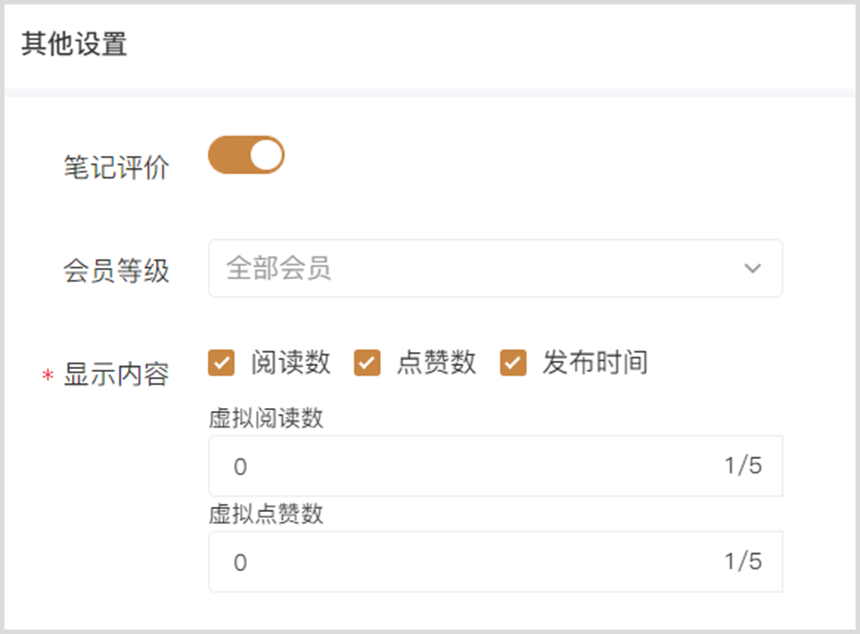Click the red required asterisk icon
Image resolution: width=860 pixels, height=634 pixels.
point(48,376)
